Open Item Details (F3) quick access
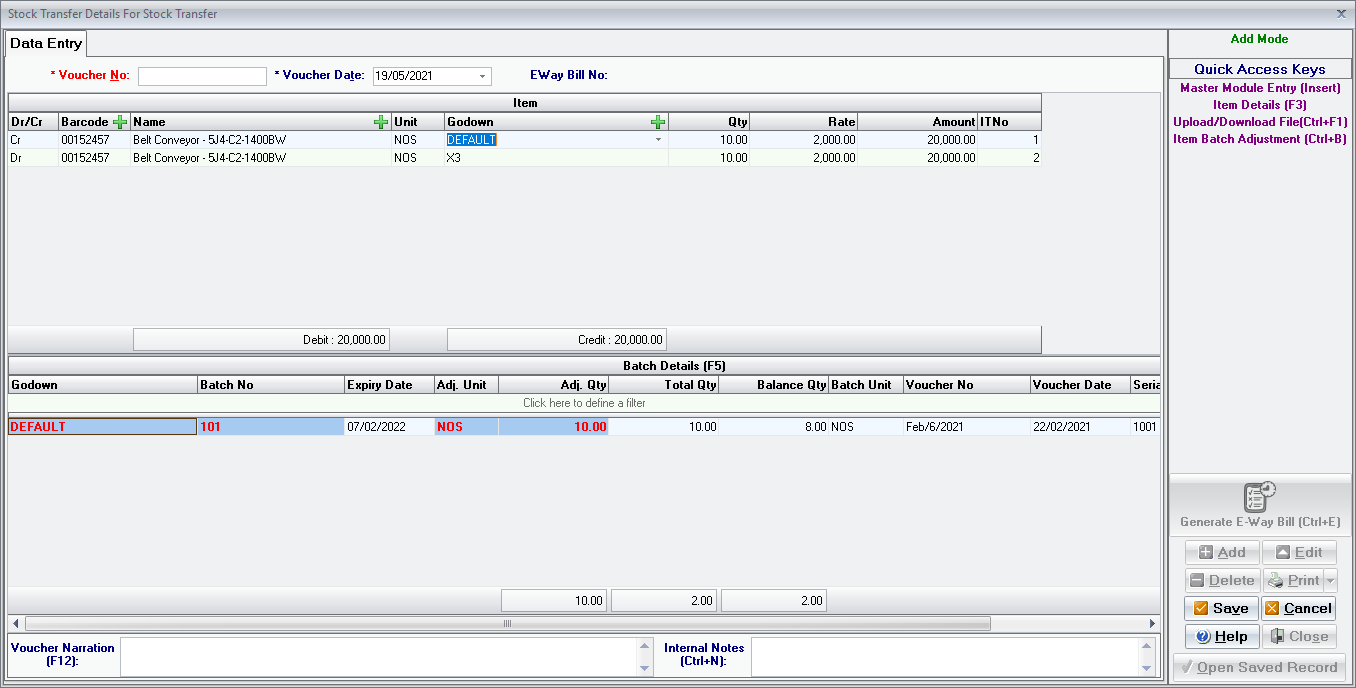This screenshot has width=1356, height=688. coord(1260,105)
